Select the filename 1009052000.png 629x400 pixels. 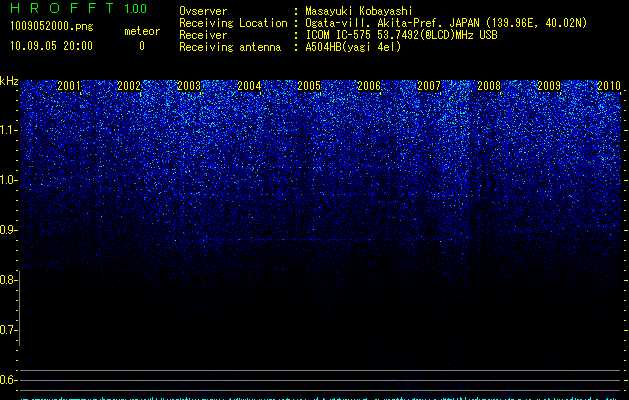tap(52, 26)
